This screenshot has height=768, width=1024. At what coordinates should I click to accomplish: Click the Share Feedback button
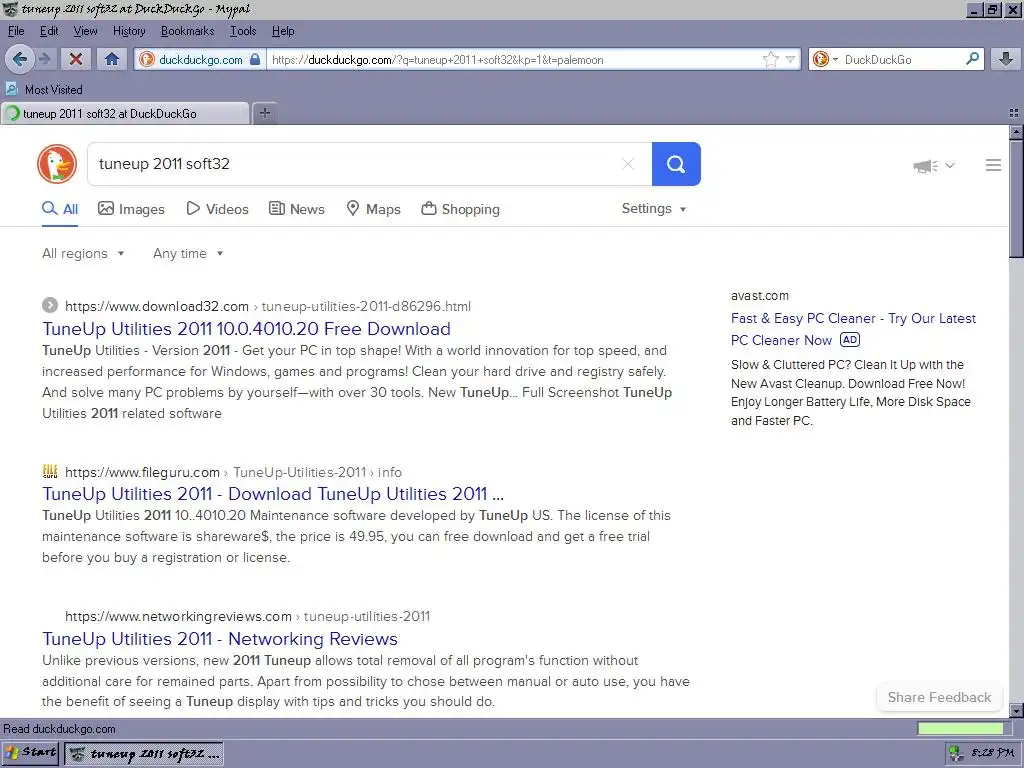(939, 697)
